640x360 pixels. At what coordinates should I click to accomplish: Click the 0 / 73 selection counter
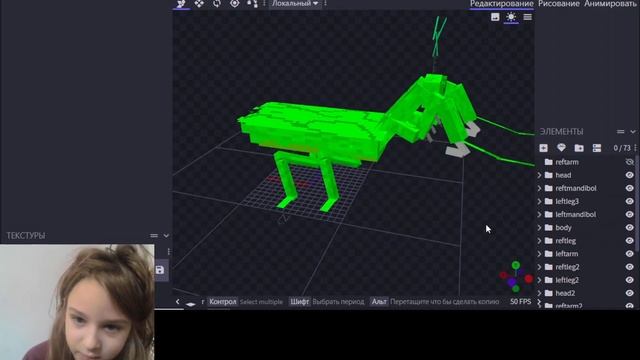point(622,148)
